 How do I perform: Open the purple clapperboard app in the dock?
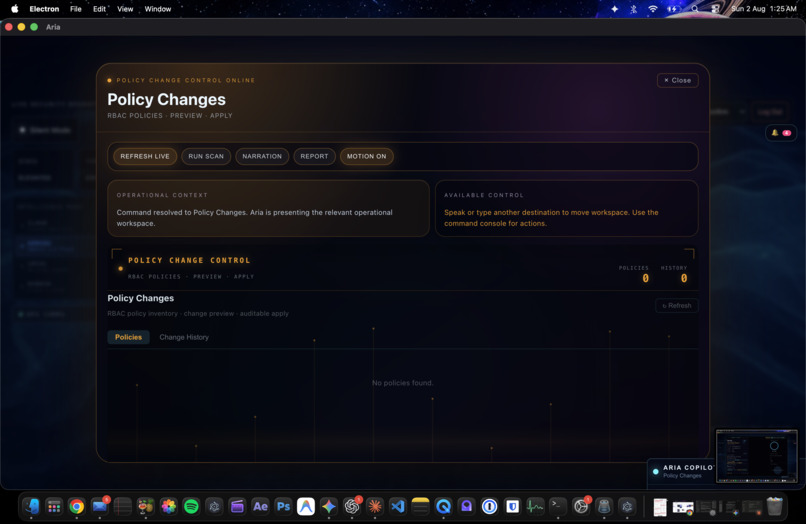[x=237, y=507]
